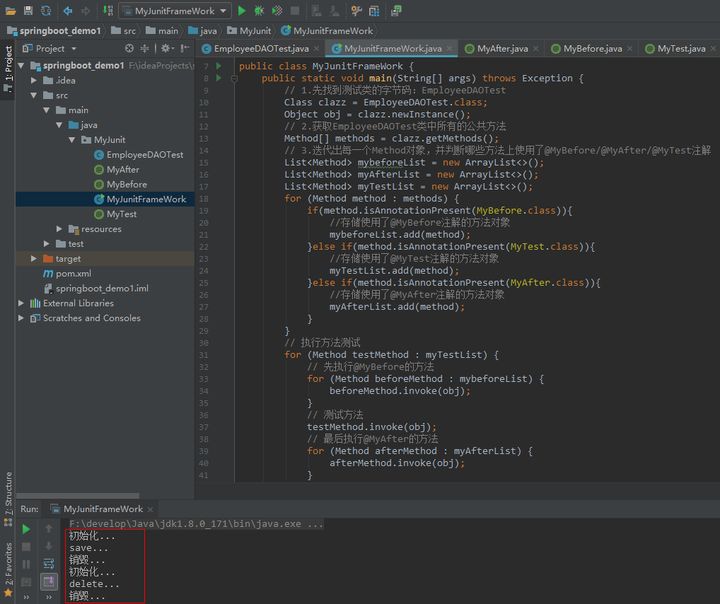Screen dimensions: 720x604
Task: Collapse the java folder in the tree
Action: point(59,125)
